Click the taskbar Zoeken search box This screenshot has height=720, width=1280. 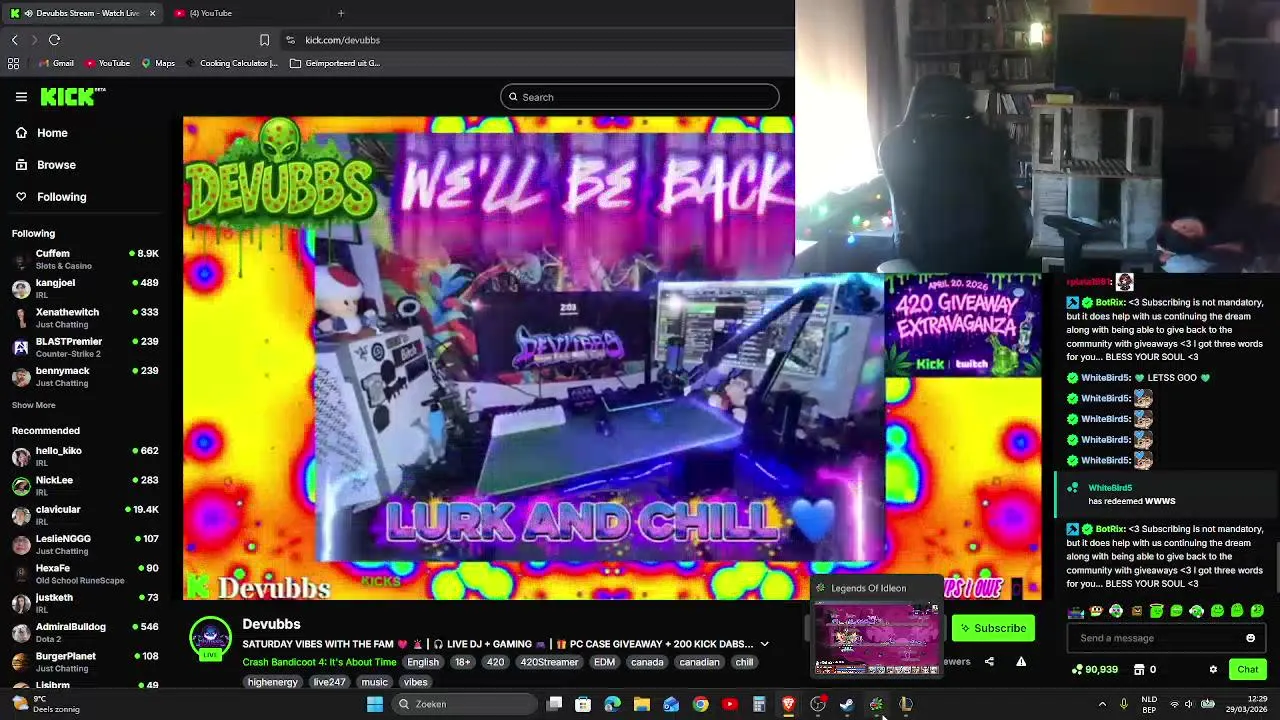pyautogui.click(x=463, y=704)
